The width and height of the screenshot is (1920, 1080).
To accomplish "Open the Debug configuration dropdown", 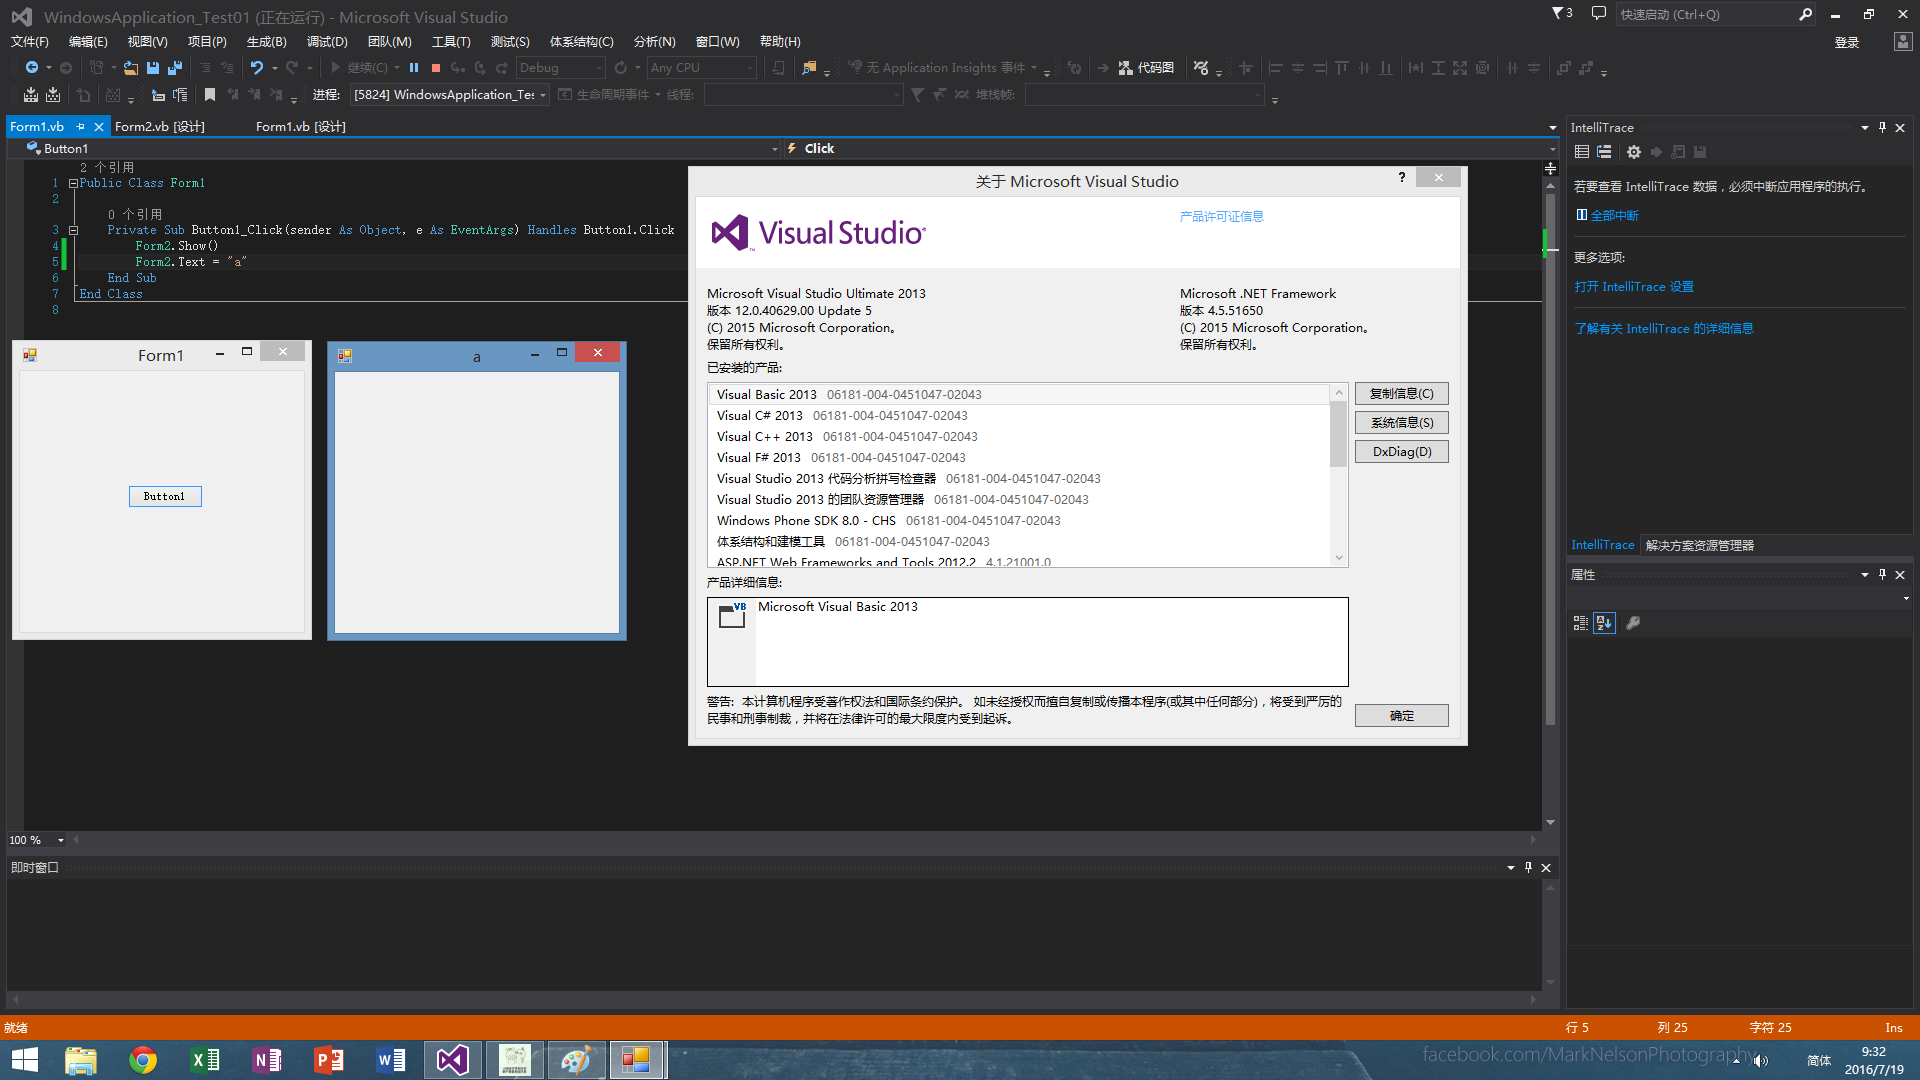I will (560, 68).
